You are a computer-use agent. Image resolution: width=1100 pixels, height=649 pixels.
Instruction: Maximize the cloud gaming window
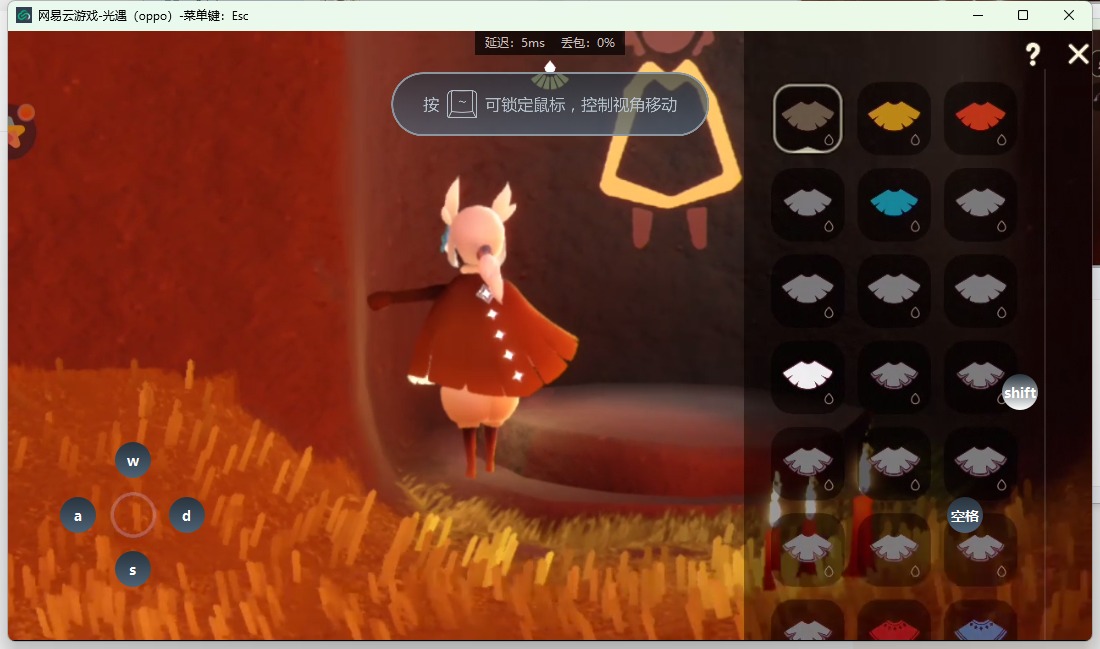(x=1023, y=15)
